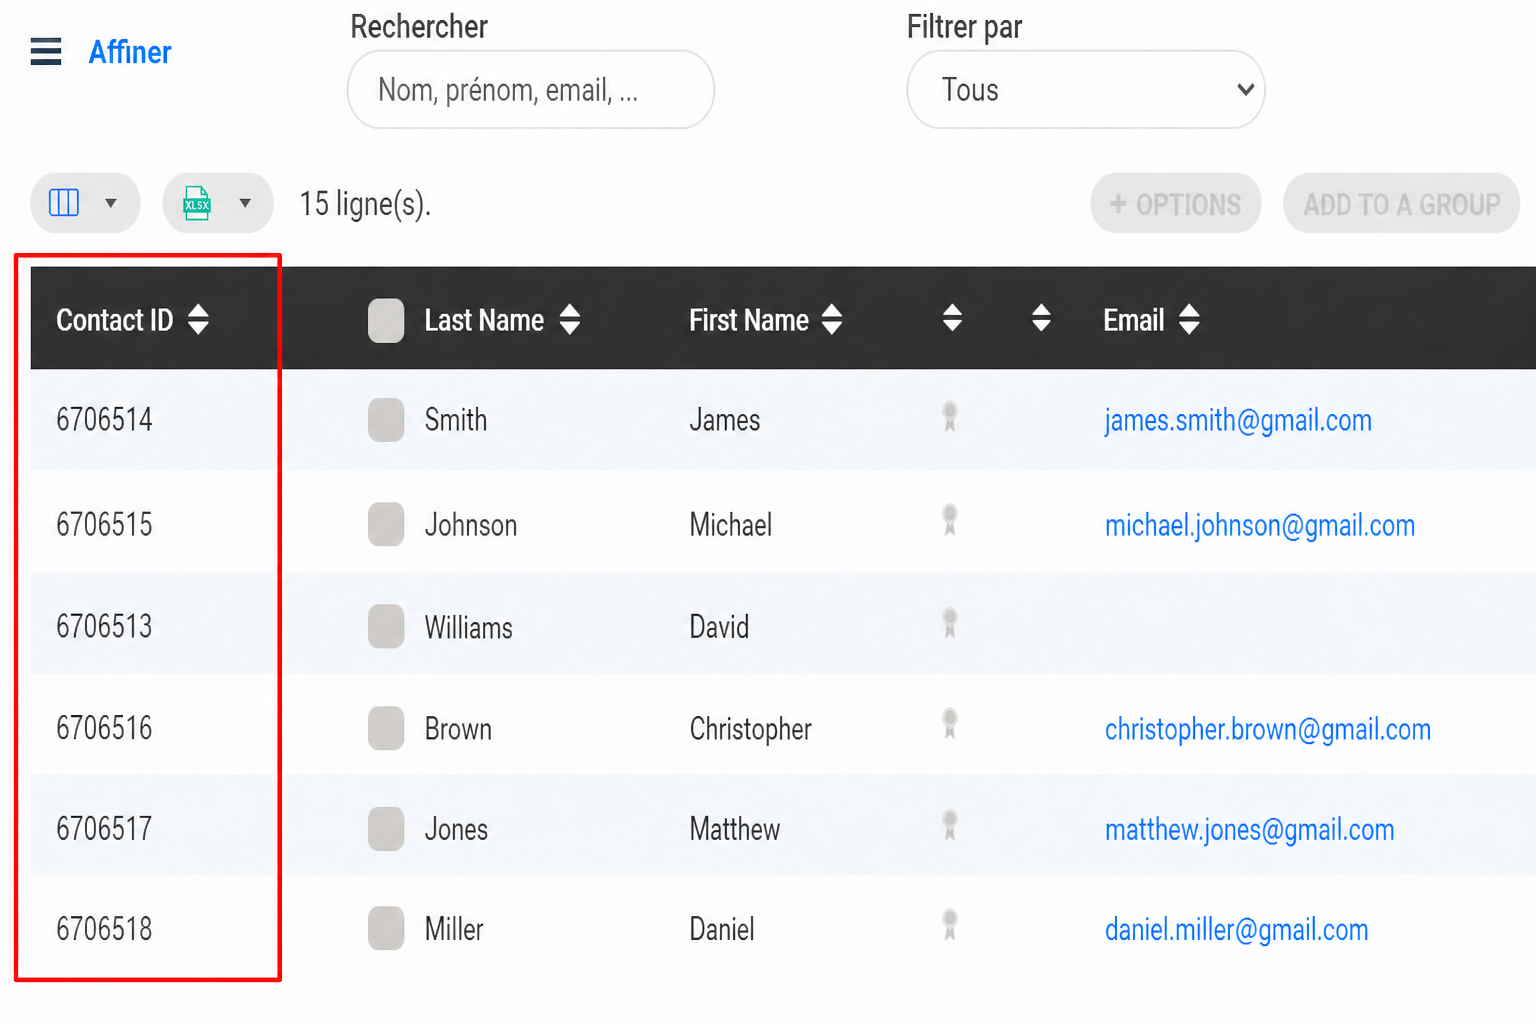Sort the unlabeled column after First Name

click(x=952, y=319)
